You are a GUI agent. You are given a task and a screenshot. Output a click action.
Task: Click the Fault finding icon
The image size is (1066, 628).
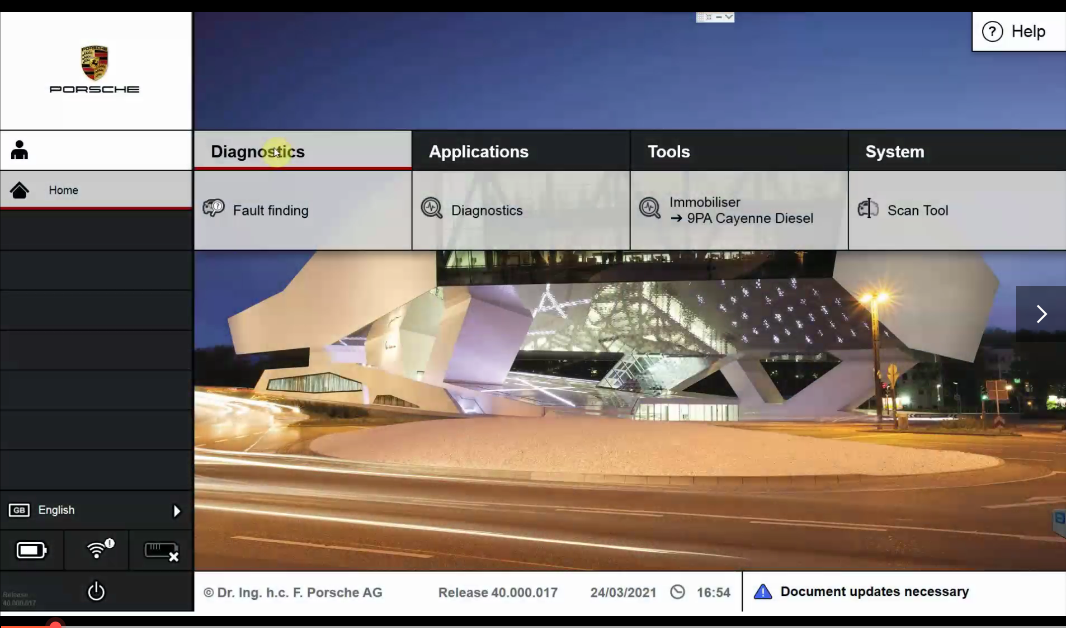[213, 209]
